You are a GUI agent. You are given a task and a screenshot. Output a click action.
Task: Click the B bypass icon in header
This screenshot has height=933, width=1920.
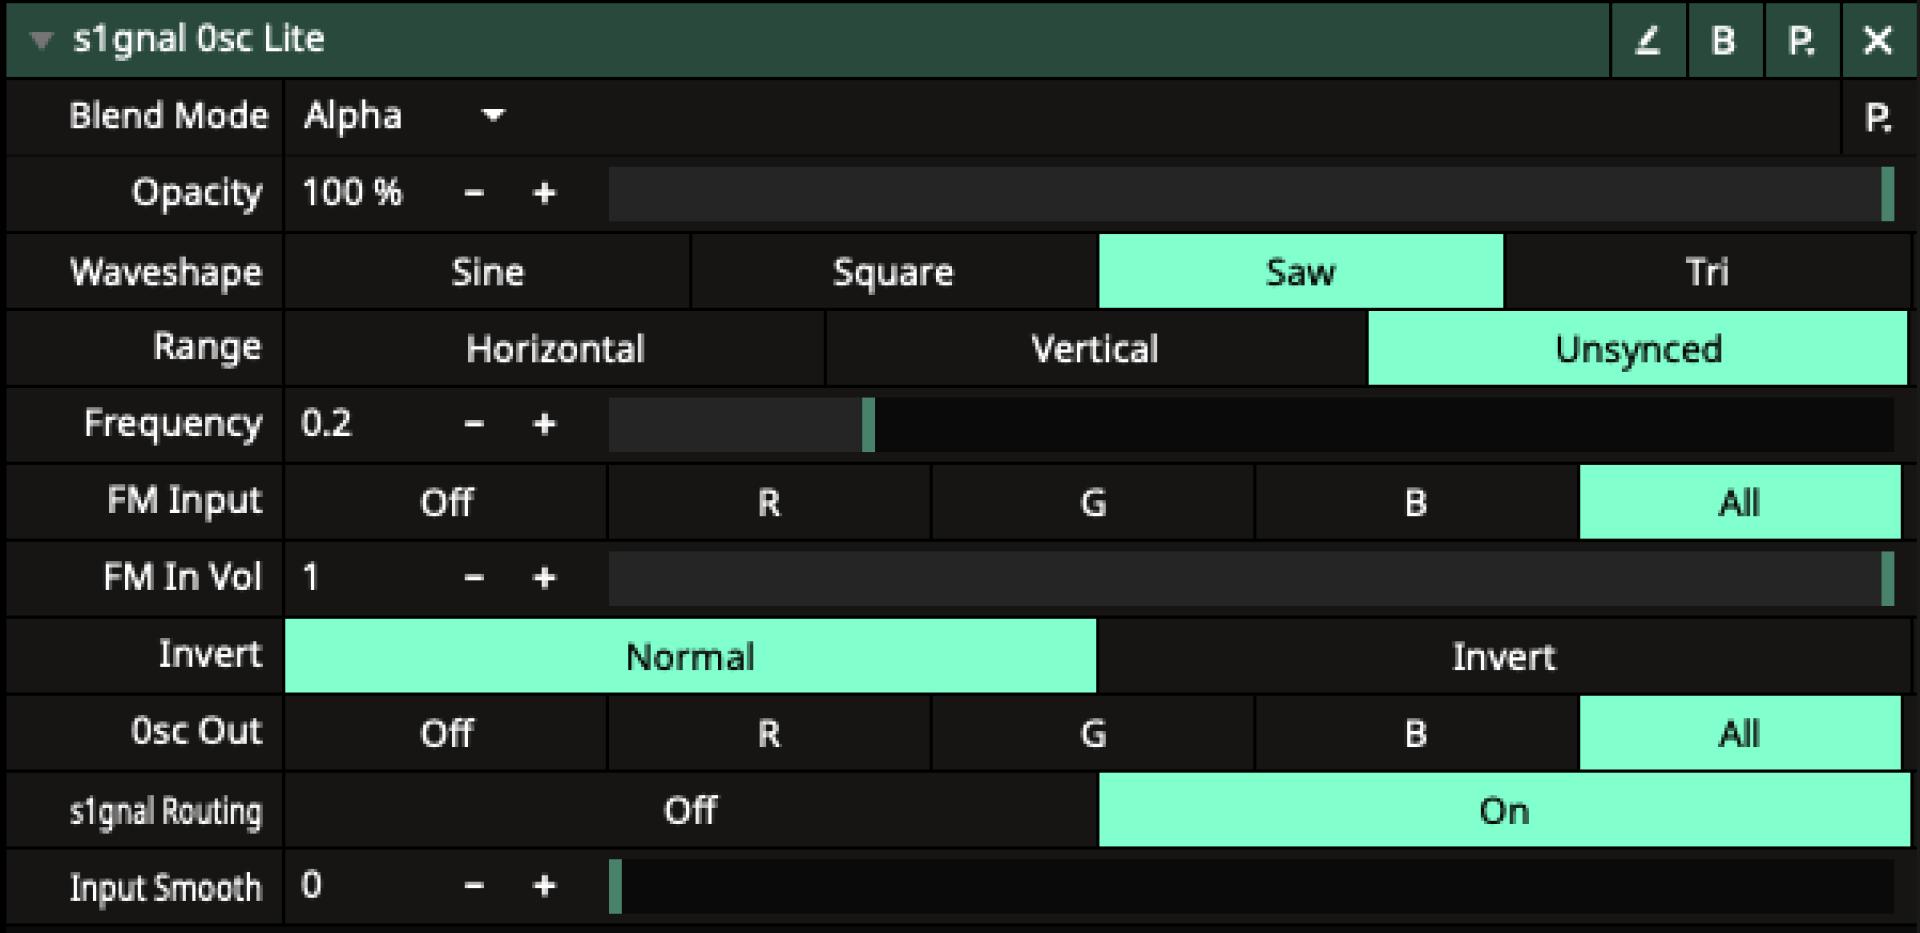tap(1723, 40)
